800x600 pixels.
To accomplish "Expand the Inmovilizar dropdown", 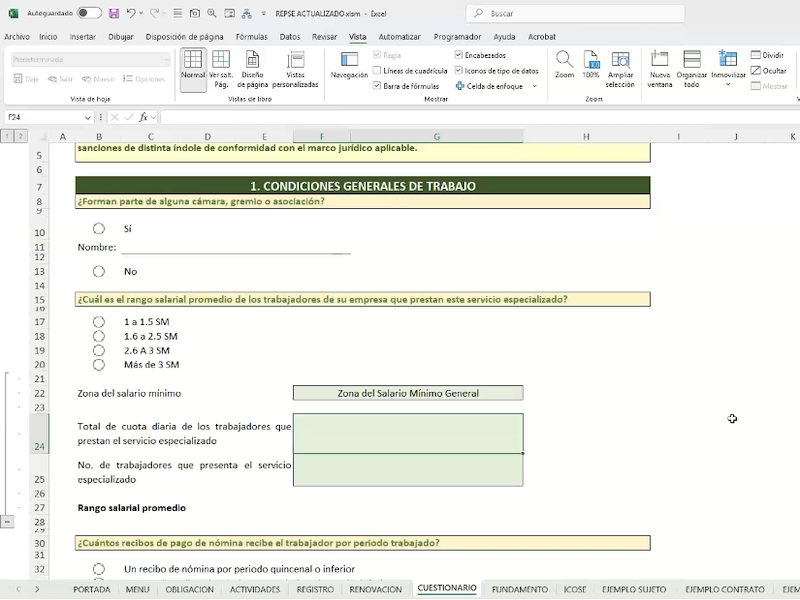I will click(728, 85).
